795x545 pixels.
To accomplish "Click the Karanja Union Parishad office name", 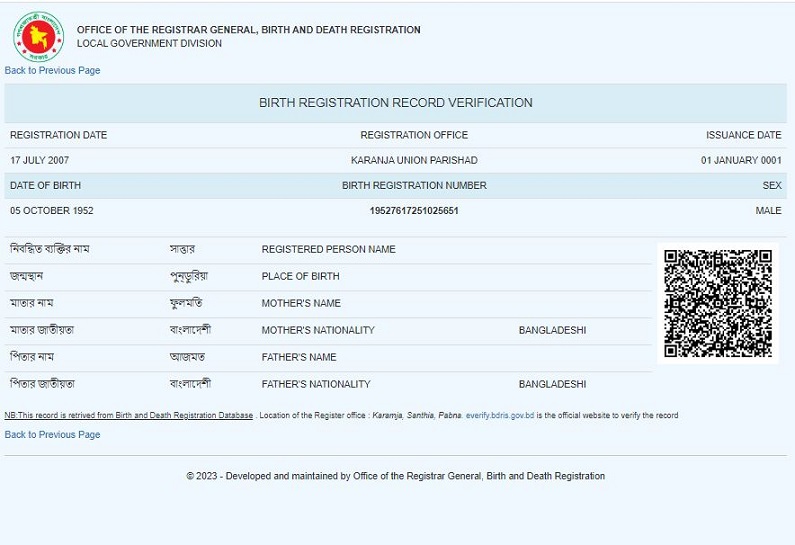I will [414, 160].
